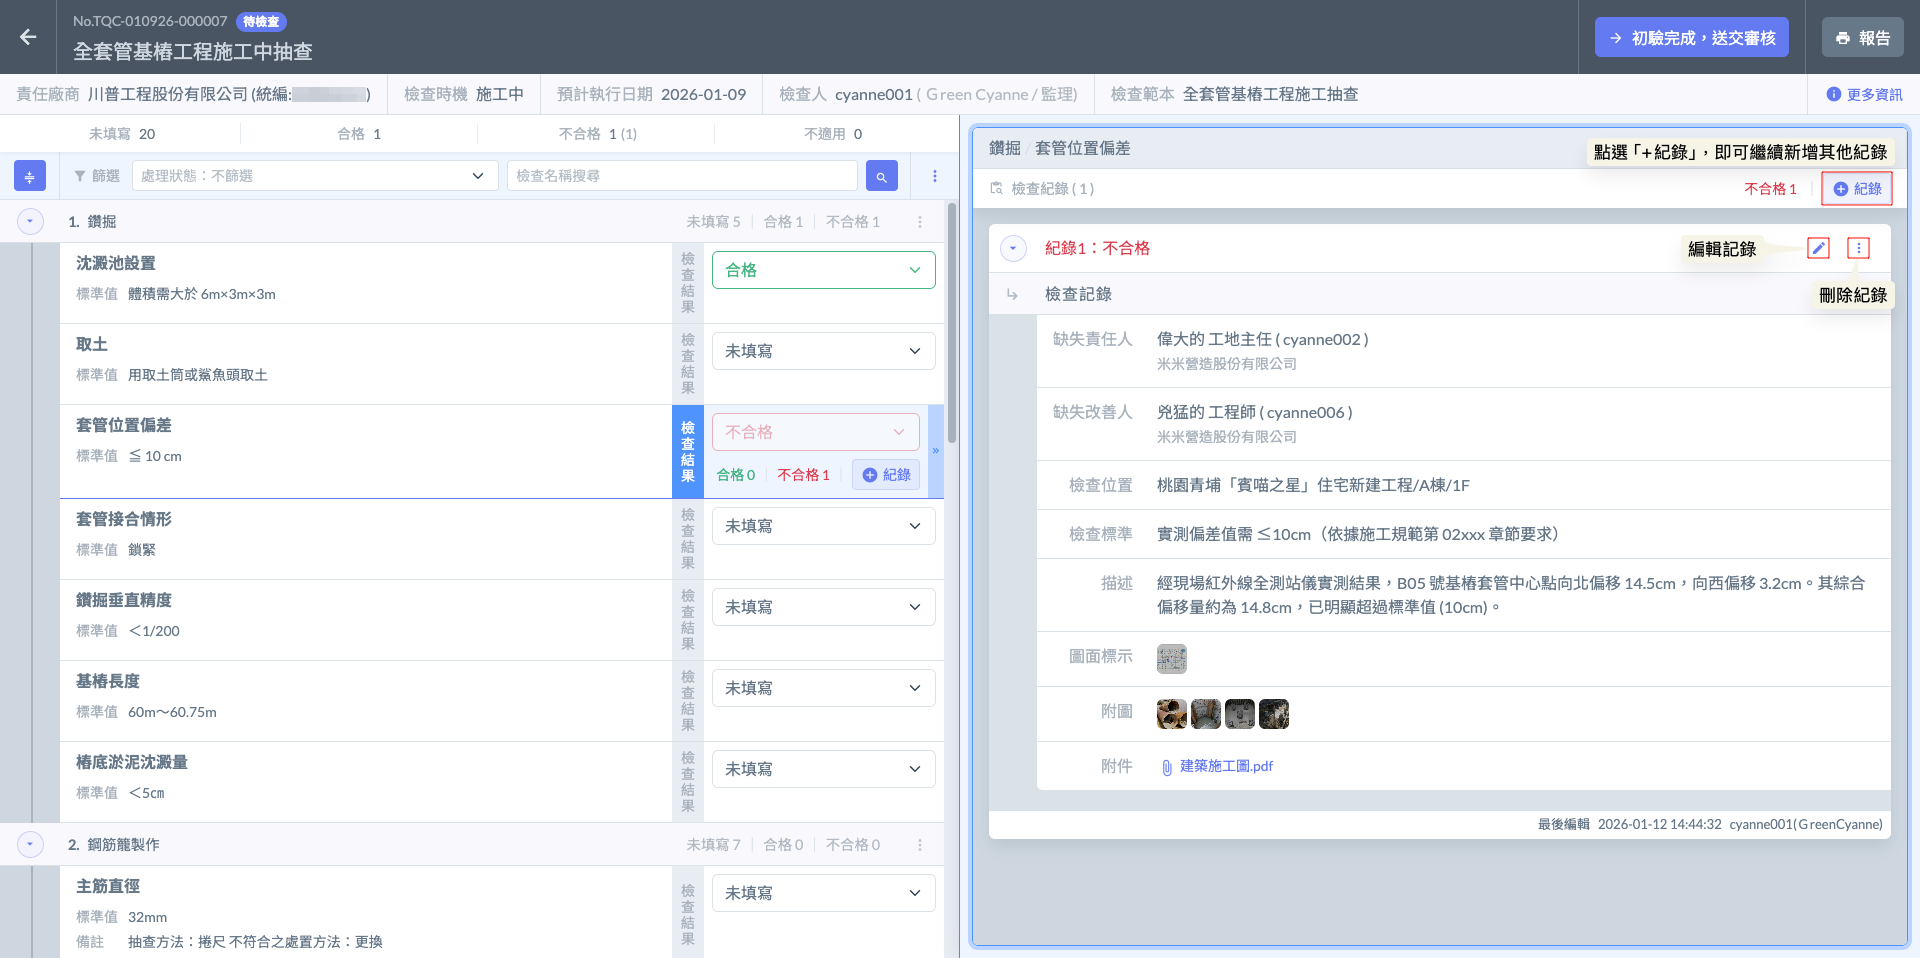Collapse the 鋼筋籠製作 section
The height and width of the screenshot is (958, 1920).
pyautogui.click(x=30, y=845)
